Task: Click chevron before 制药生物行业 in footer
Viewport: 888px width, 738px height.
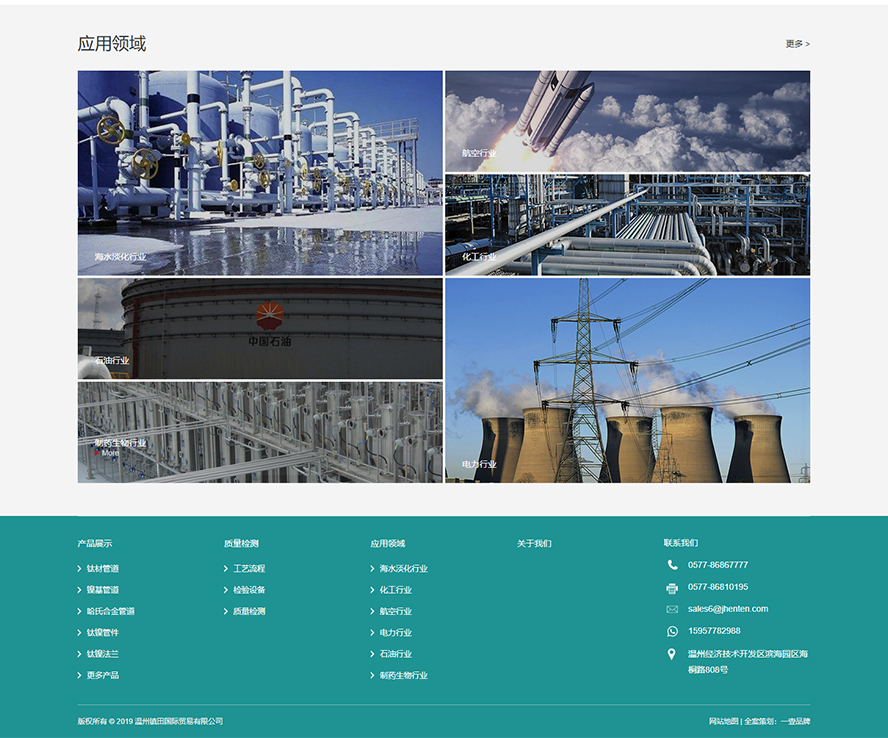Action: pyautogui.click(x=372, y=675)
